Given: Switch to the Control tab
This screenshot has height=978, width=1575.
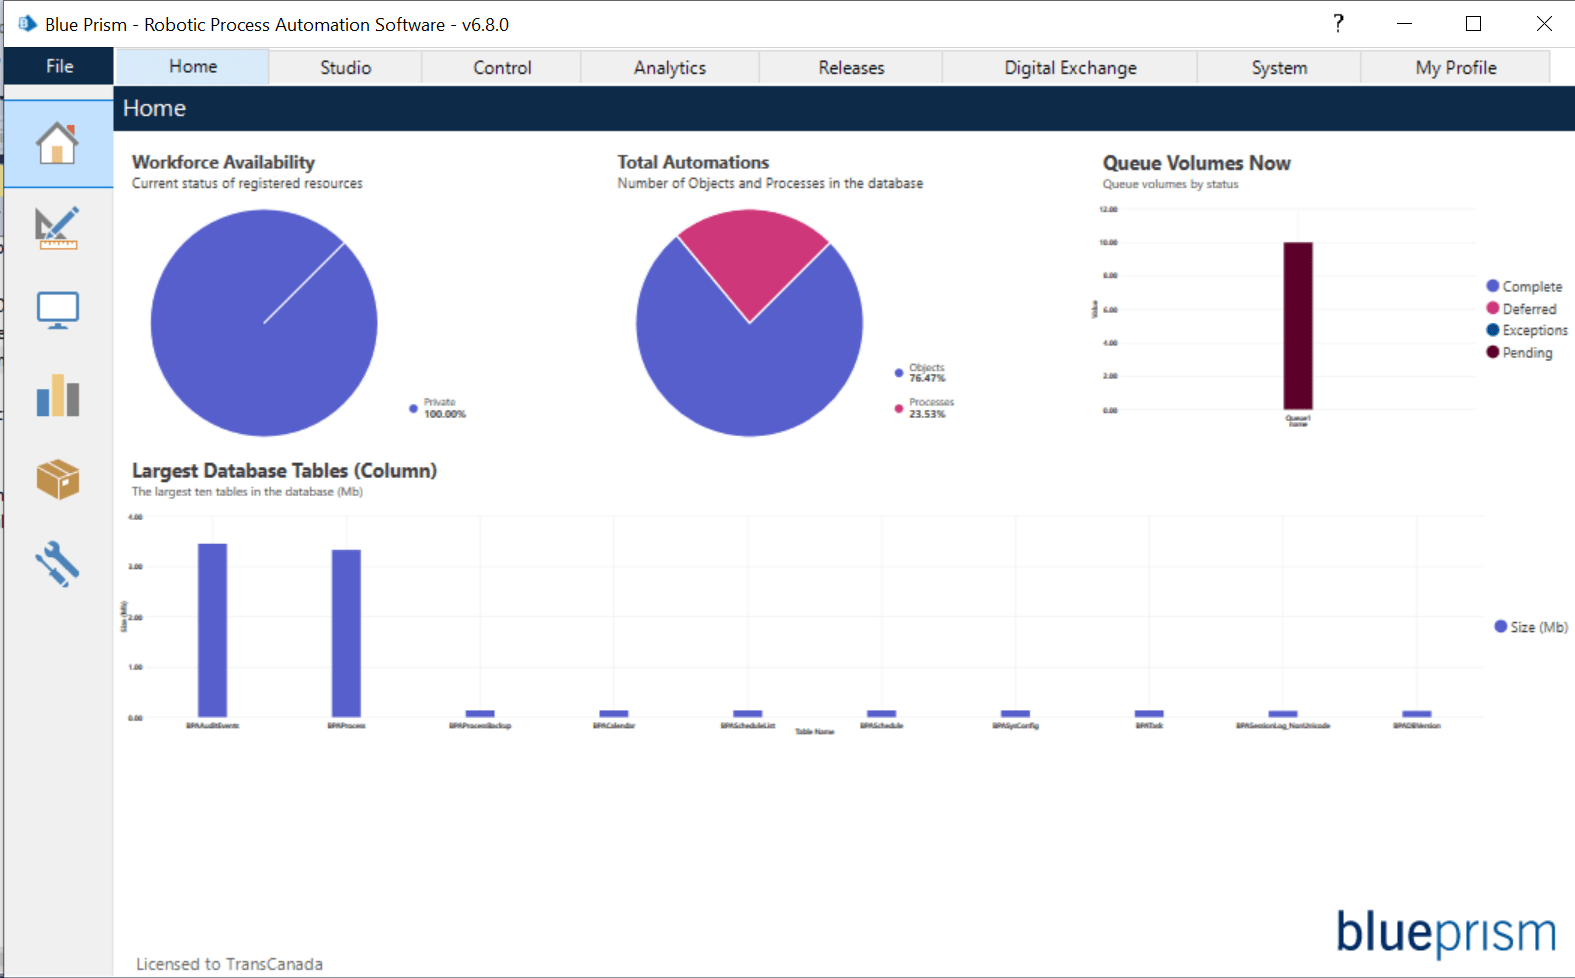Looking at the screenshot, I should pos(502,67).
